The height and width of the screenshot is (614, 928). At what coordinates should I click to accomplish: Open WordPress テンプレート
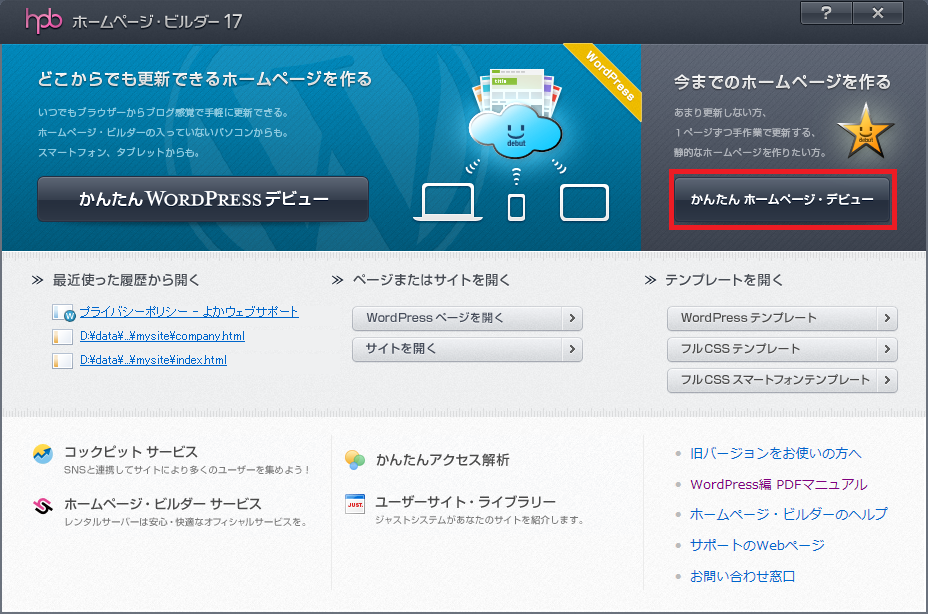pyautogui.click(x=782, y=318)
